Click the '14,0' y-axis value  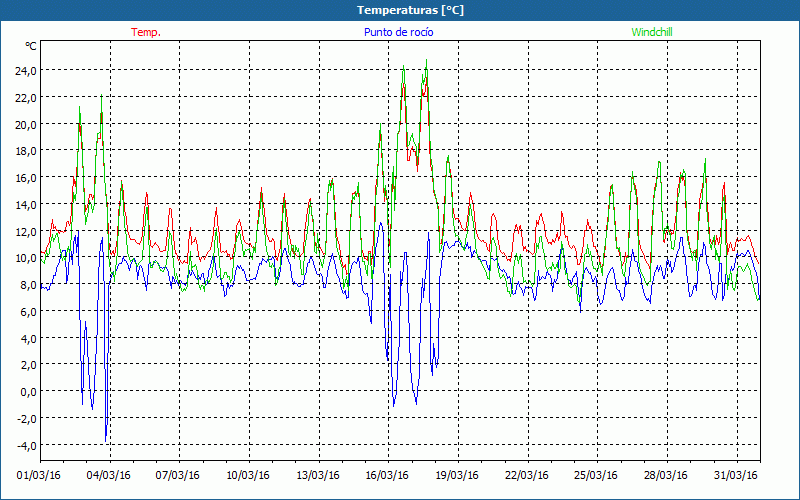tap(26, 205)
